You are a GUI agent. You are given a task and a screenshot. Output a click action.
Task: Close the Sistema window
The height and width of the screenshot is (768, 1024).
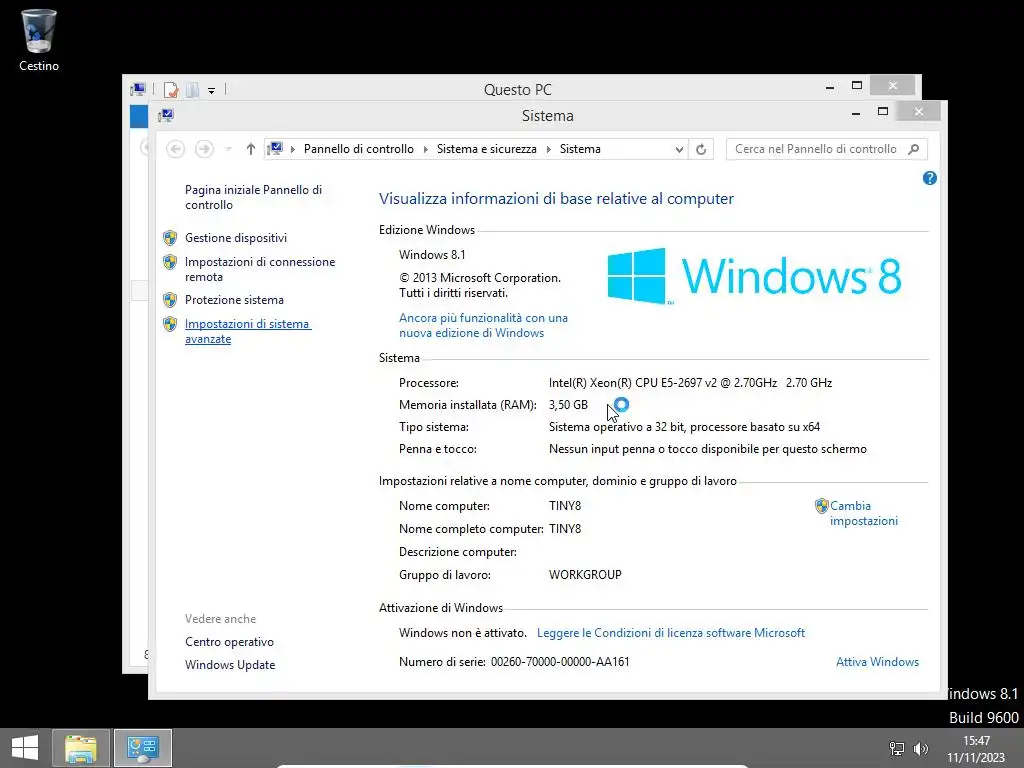click(x=918, y=112)
